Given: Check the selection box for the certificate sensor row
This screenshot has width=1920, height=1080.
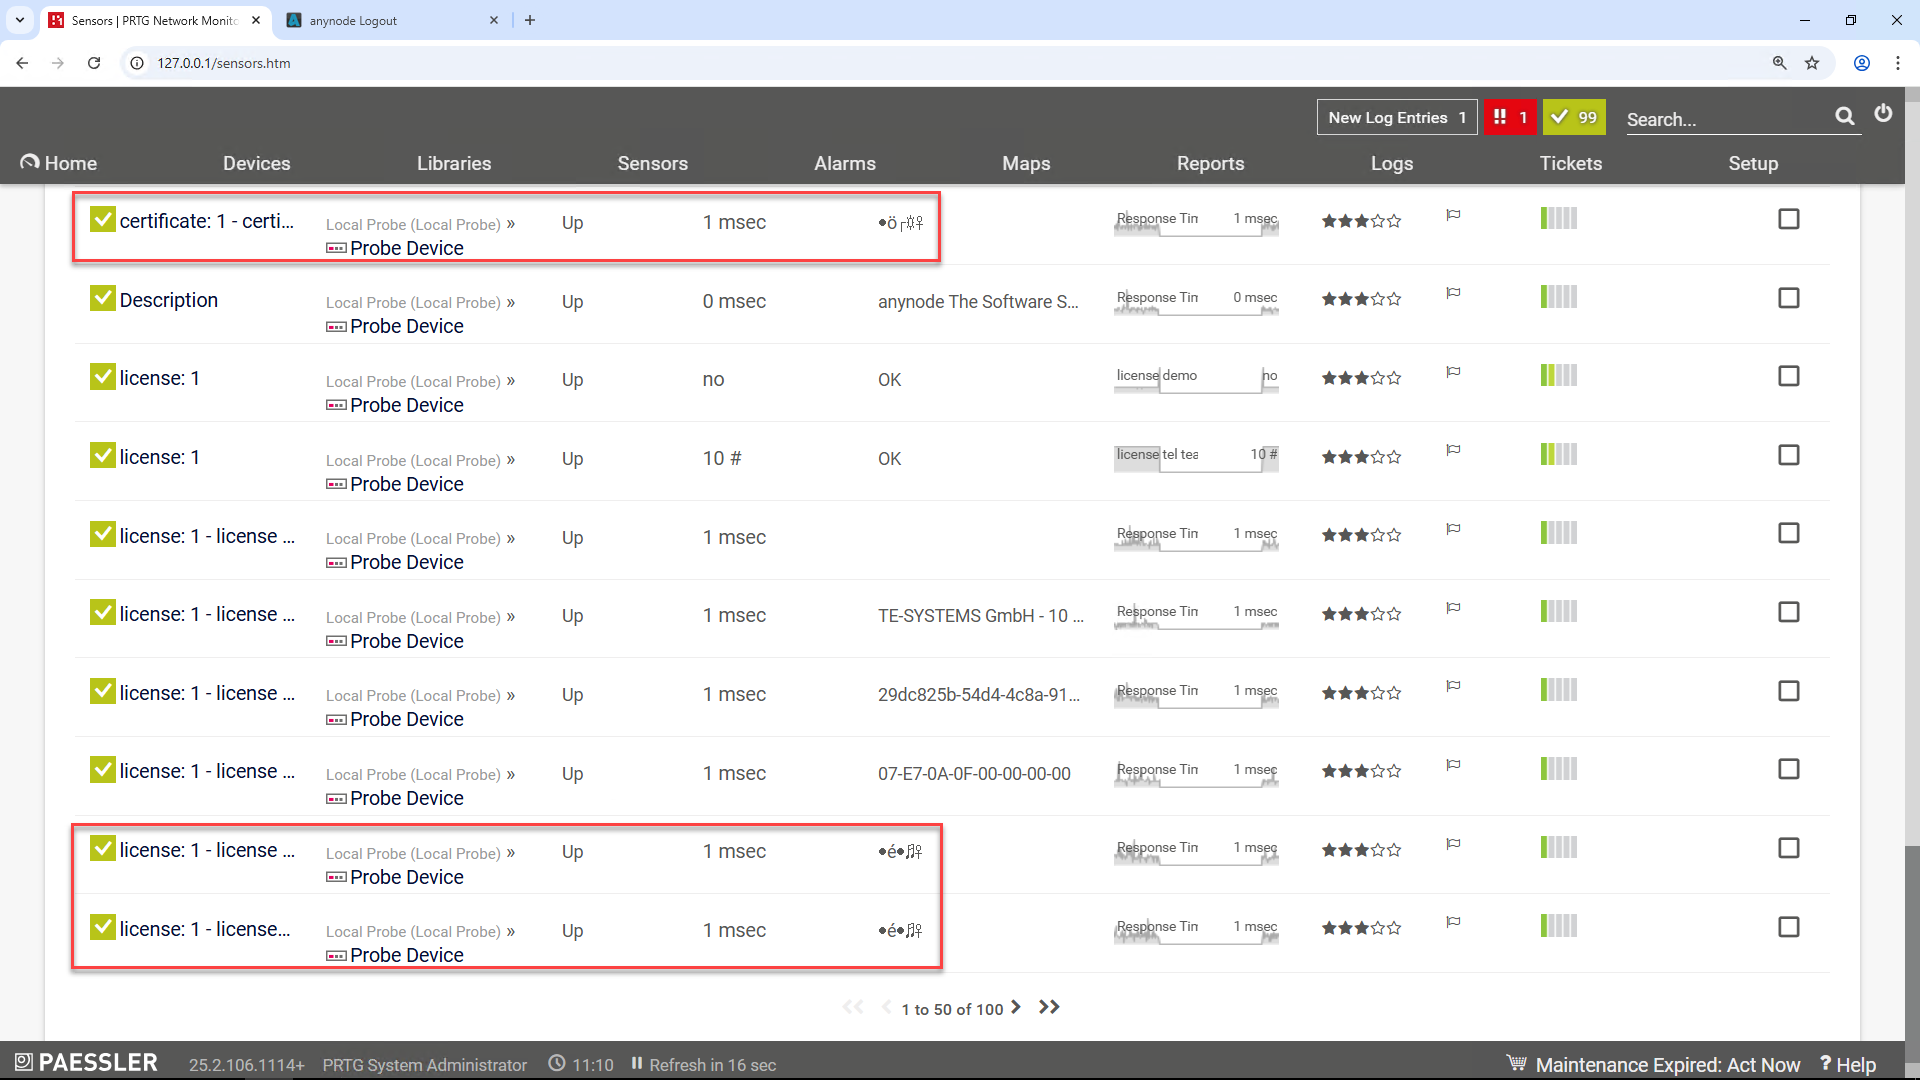Looking at the screenshot, I should pyautogui.click(x=1789, y=219).
